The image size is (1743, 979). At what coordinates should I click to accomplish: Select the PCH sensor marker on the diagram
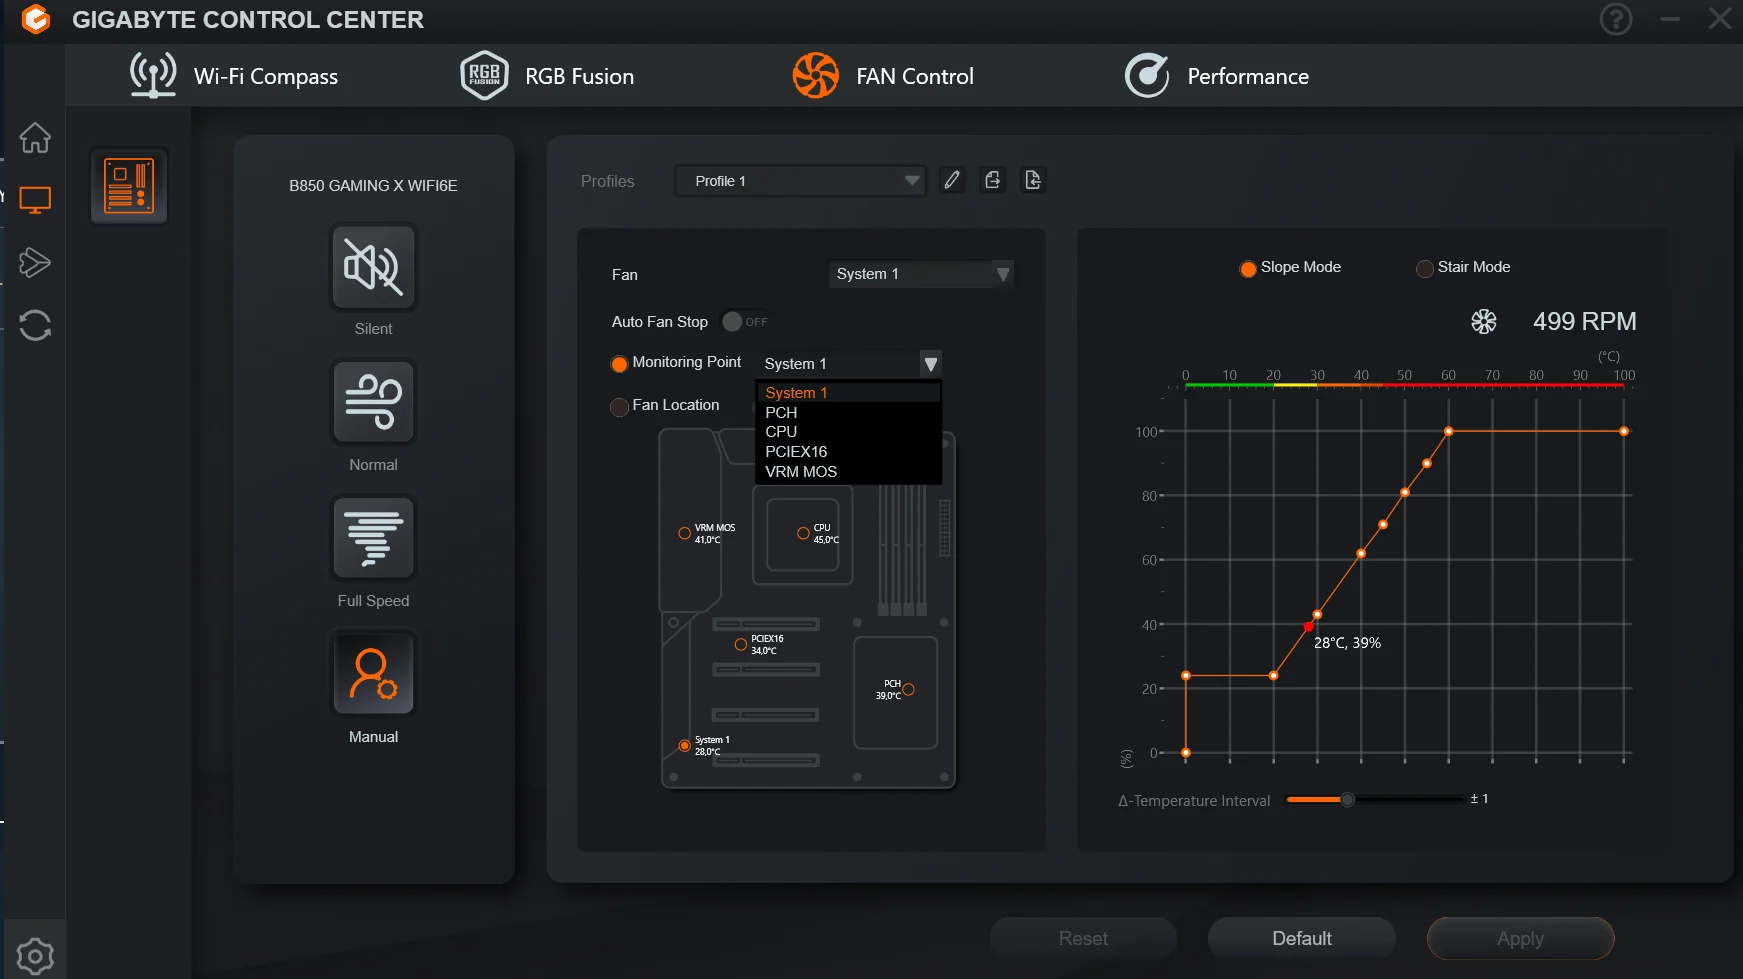tap(909, 689)
